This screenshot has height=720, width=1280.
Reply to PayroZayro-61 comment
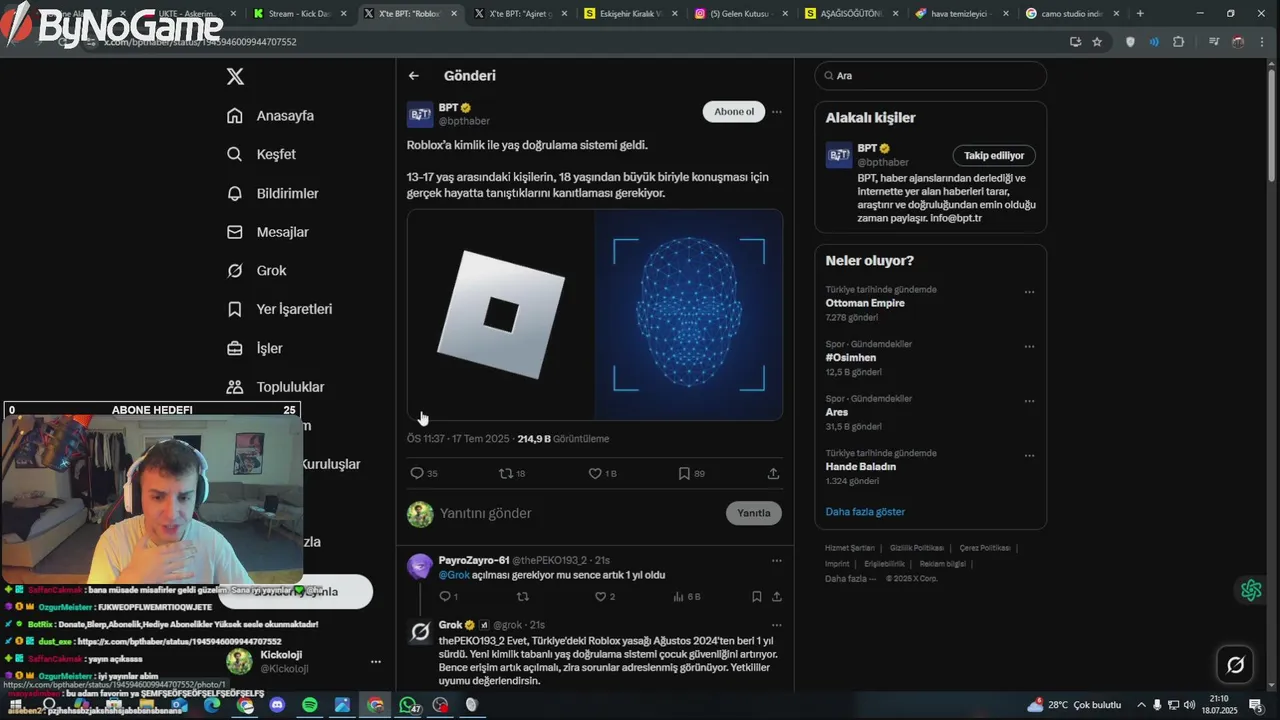point(448,597)
